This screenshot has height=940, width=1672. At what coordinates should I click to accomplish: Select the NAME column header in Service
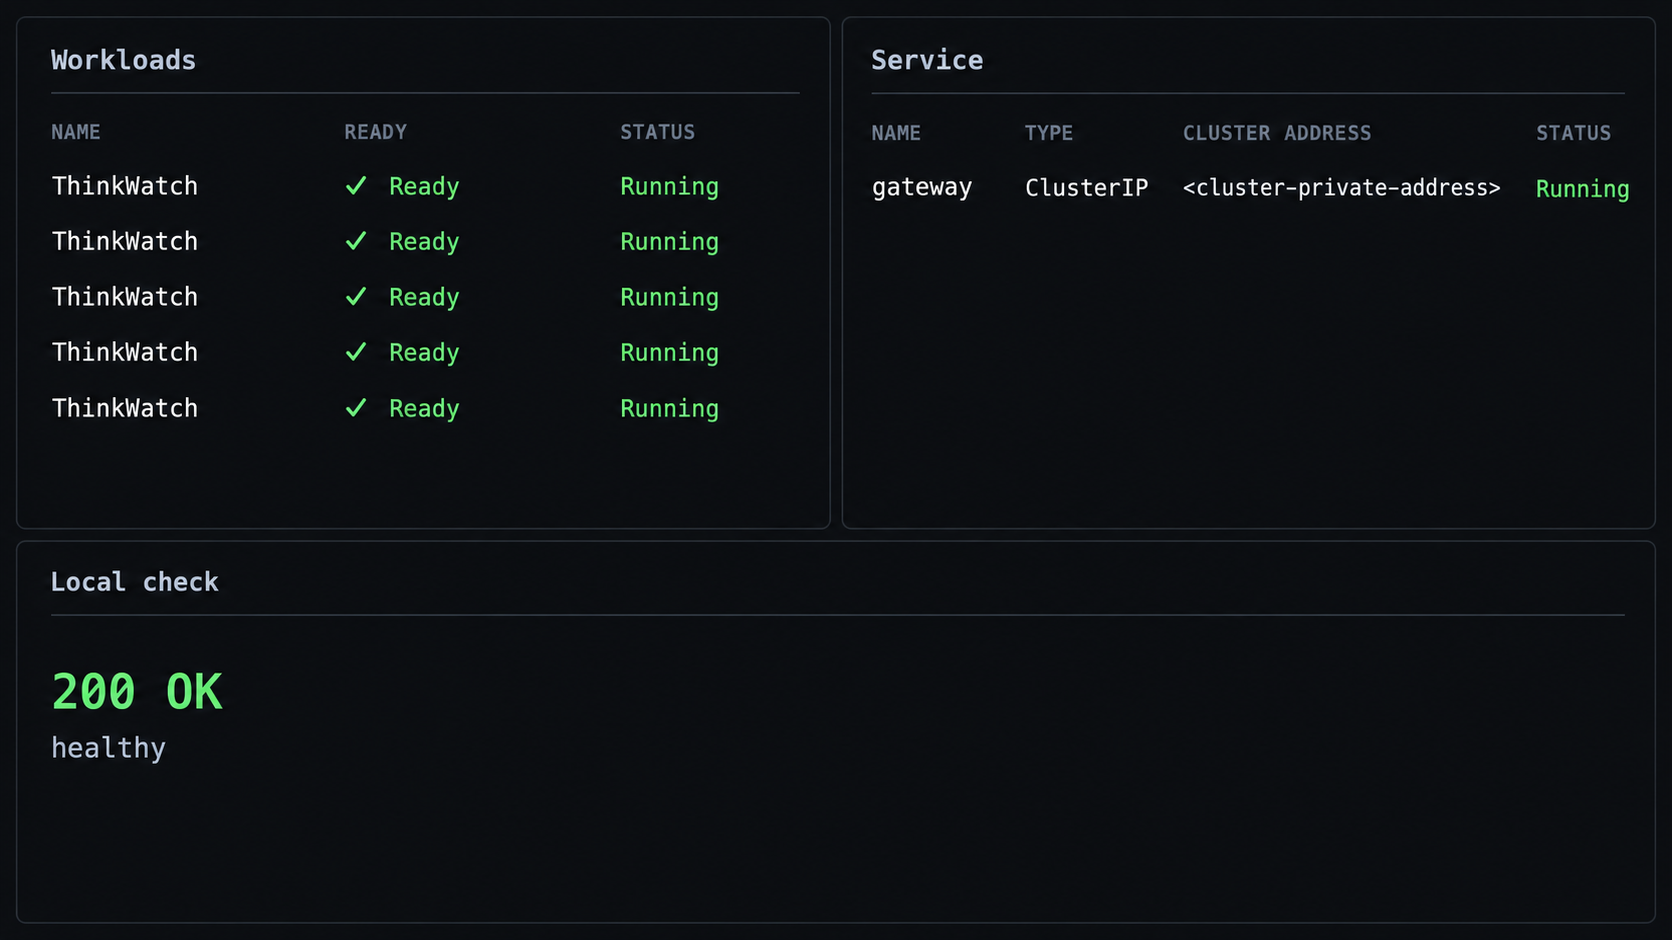pos(896,133)
